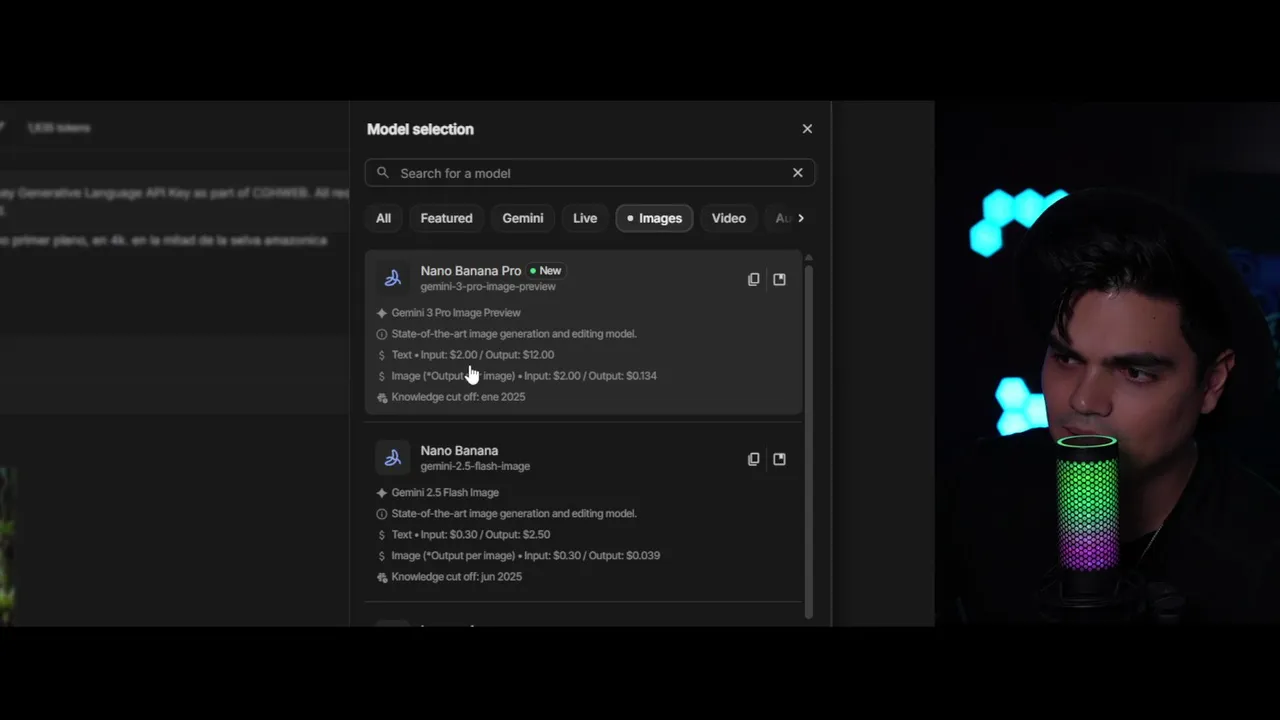Click image pricing with Output $0.134
1280x720 pixels.
524,376
